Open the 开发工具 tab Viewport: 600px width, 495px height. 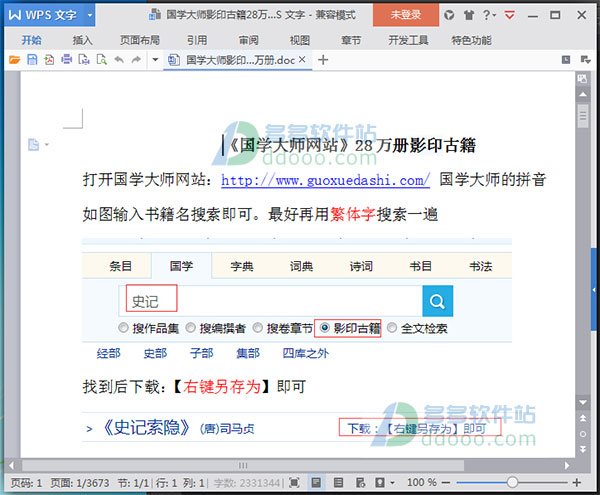coord(408,40)
